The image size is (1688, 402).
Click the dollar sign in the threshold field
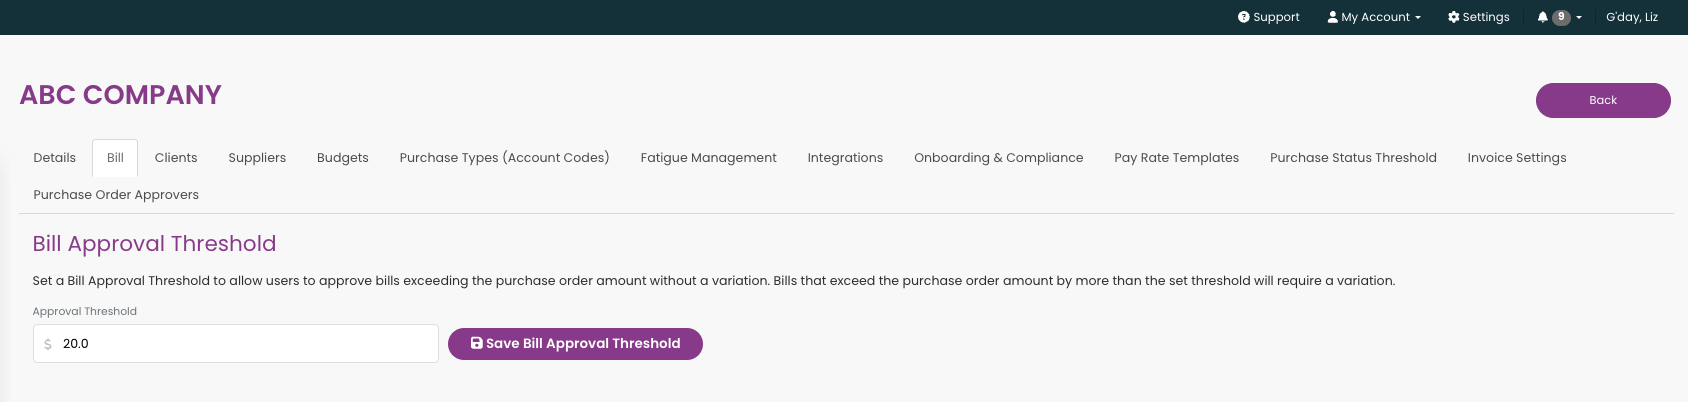[x=48, y=344]
